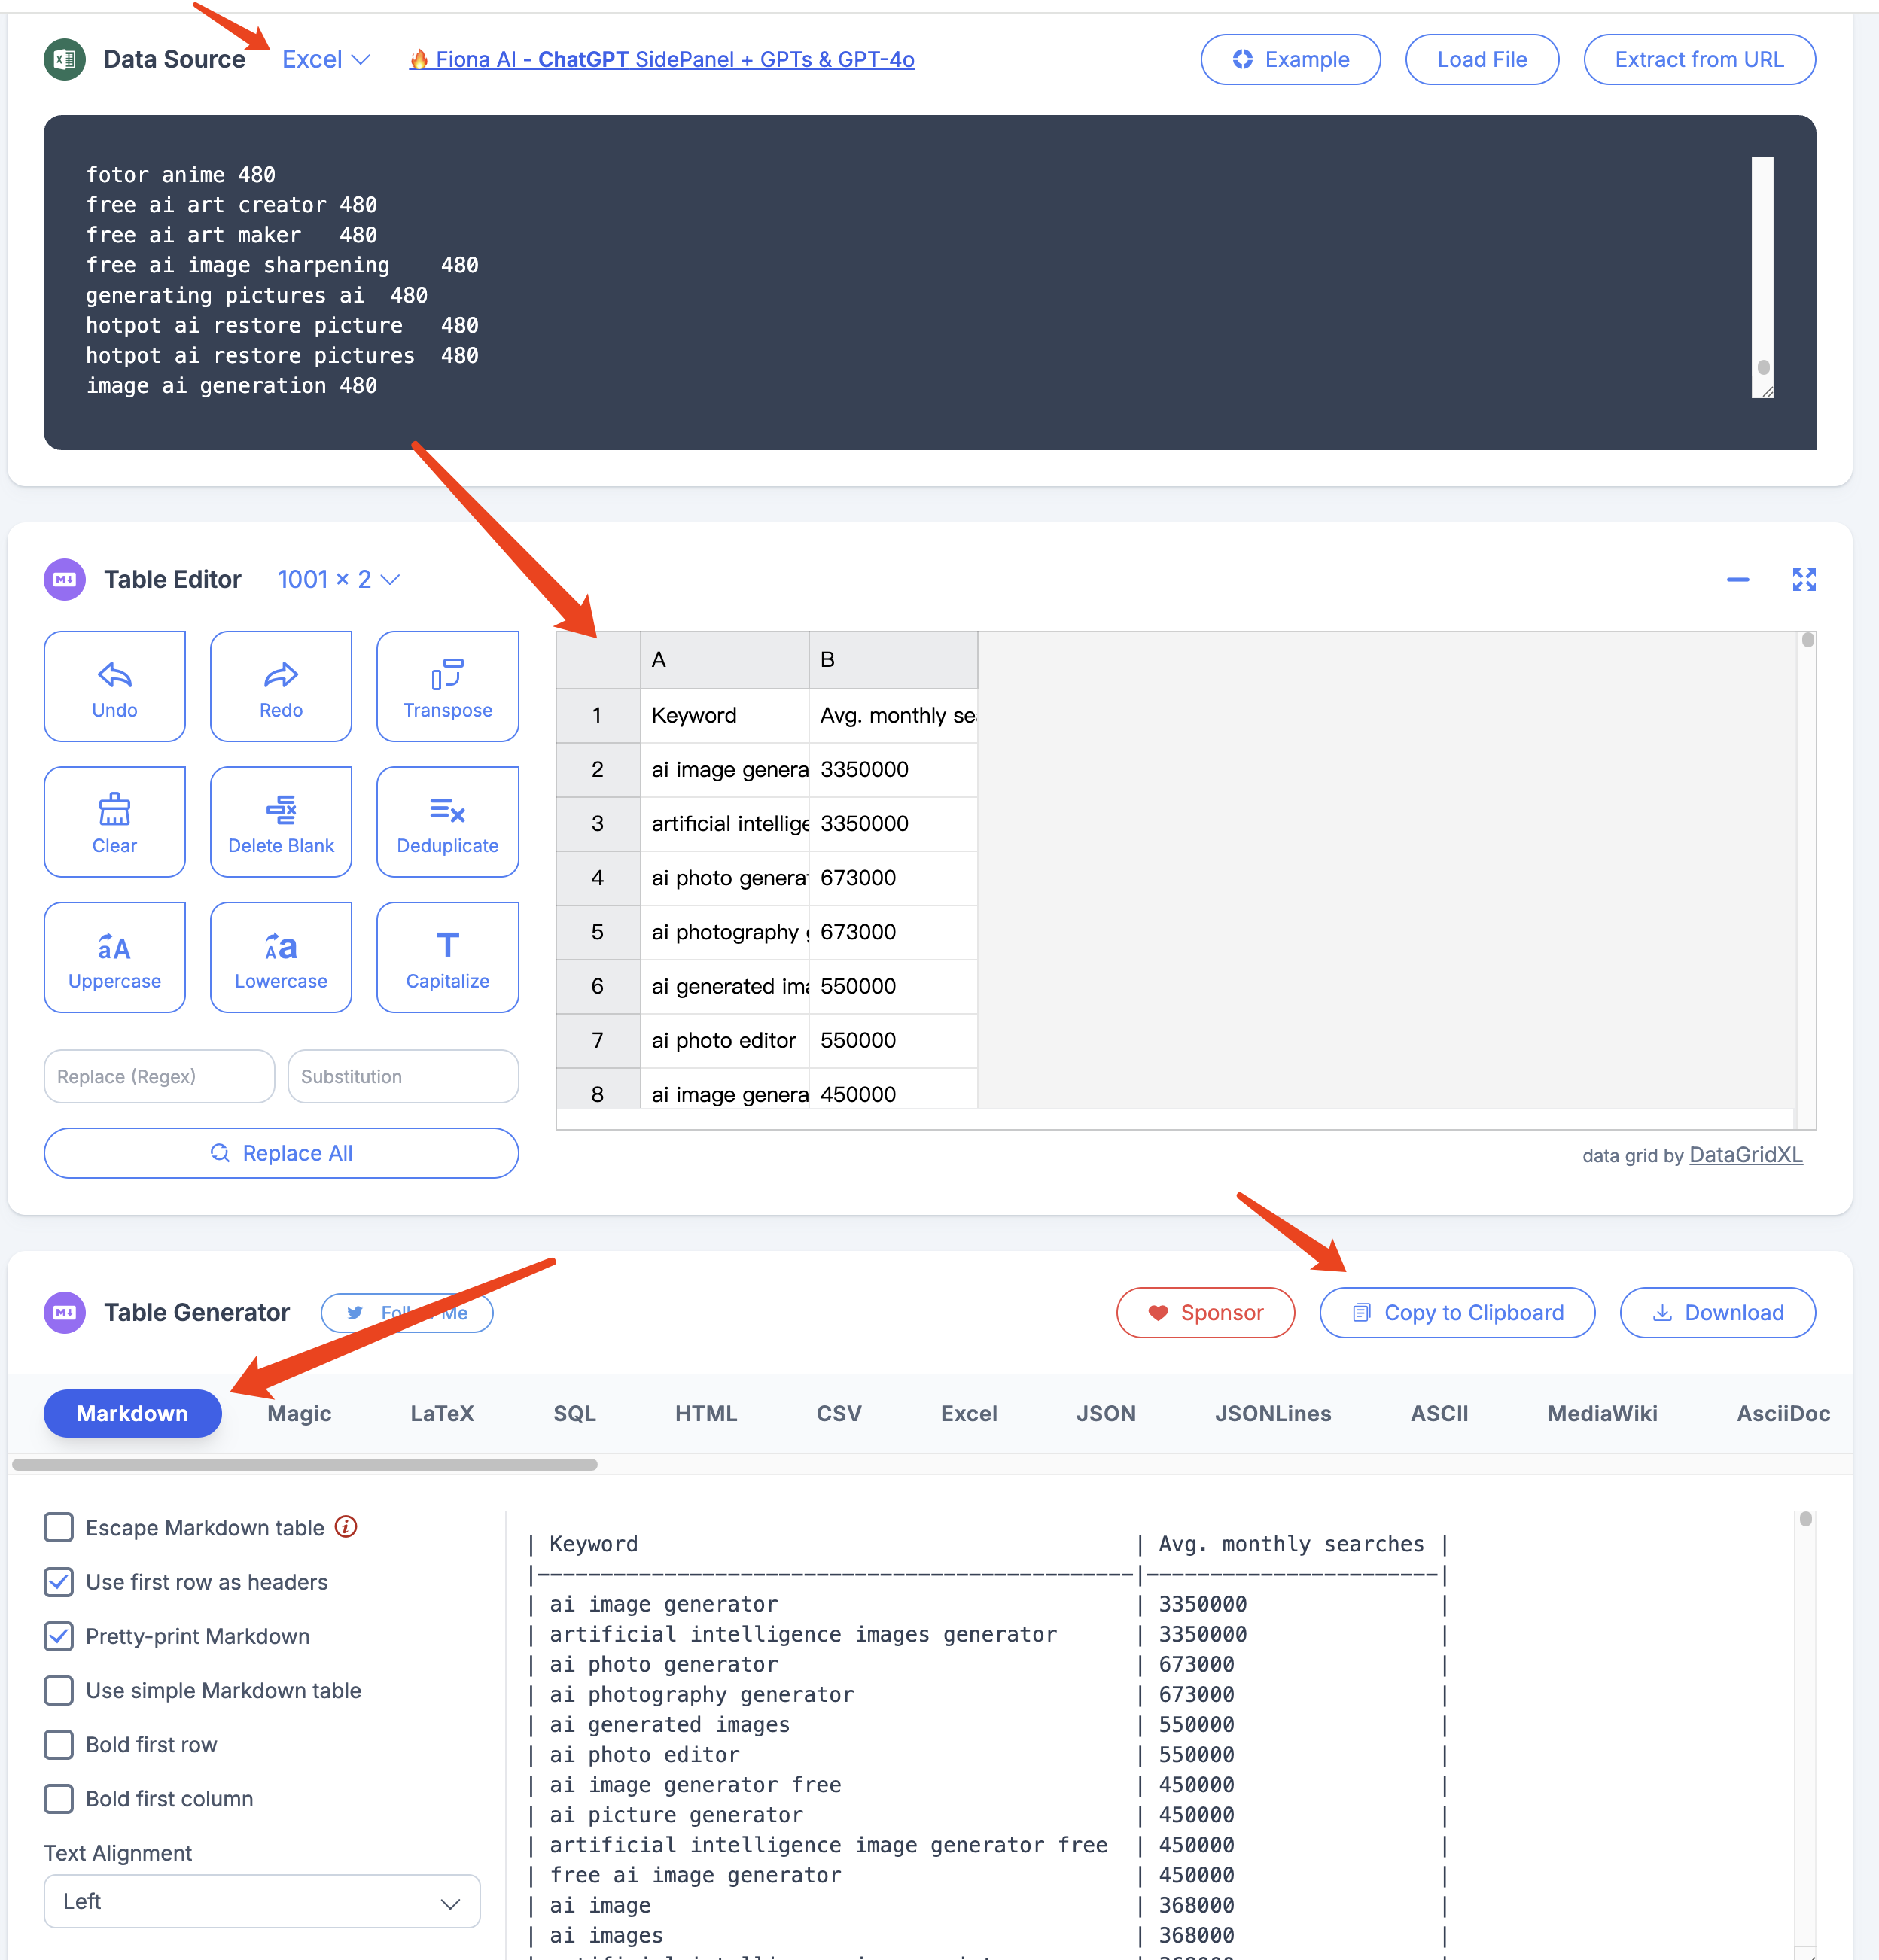This screenshot has height=1960, width=1879.
Task: Check the Bold first row option
Action: 59,1745
